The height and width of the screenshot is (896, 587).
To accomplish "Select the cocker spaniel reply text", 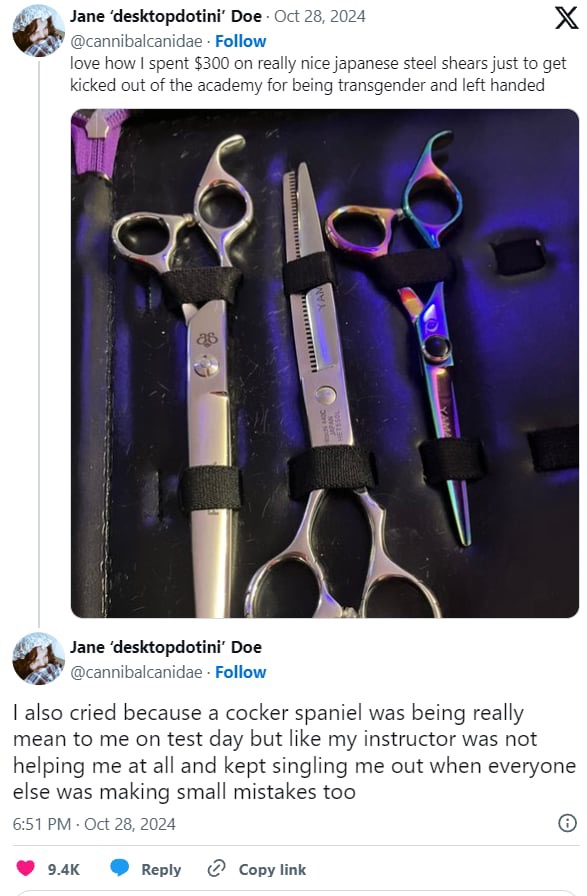I will pyautogui.click(x=294, y=752).
